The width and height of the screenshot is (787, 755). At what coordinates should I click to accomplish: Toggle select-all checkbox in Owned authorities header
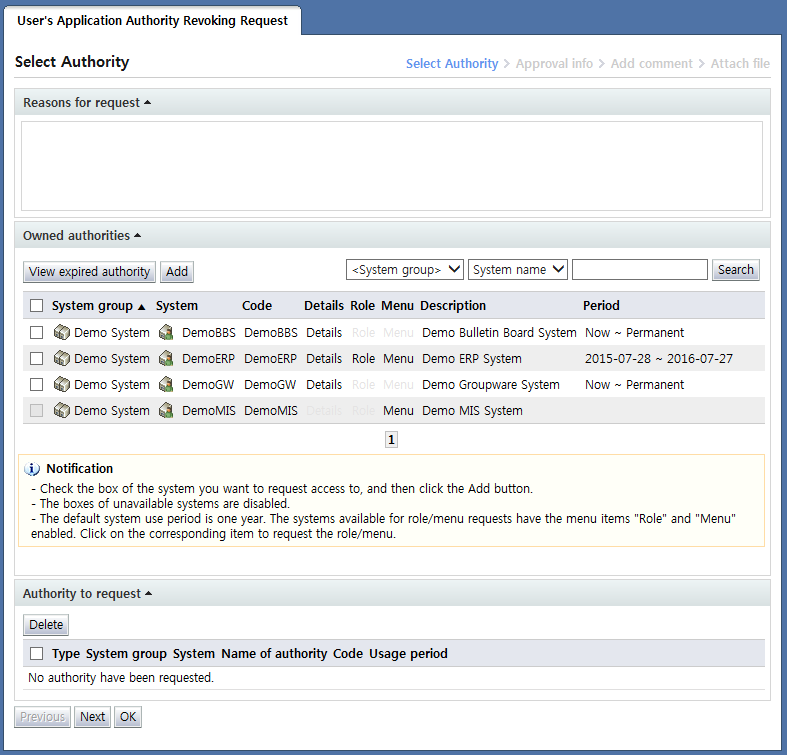[x=36, y=306]
